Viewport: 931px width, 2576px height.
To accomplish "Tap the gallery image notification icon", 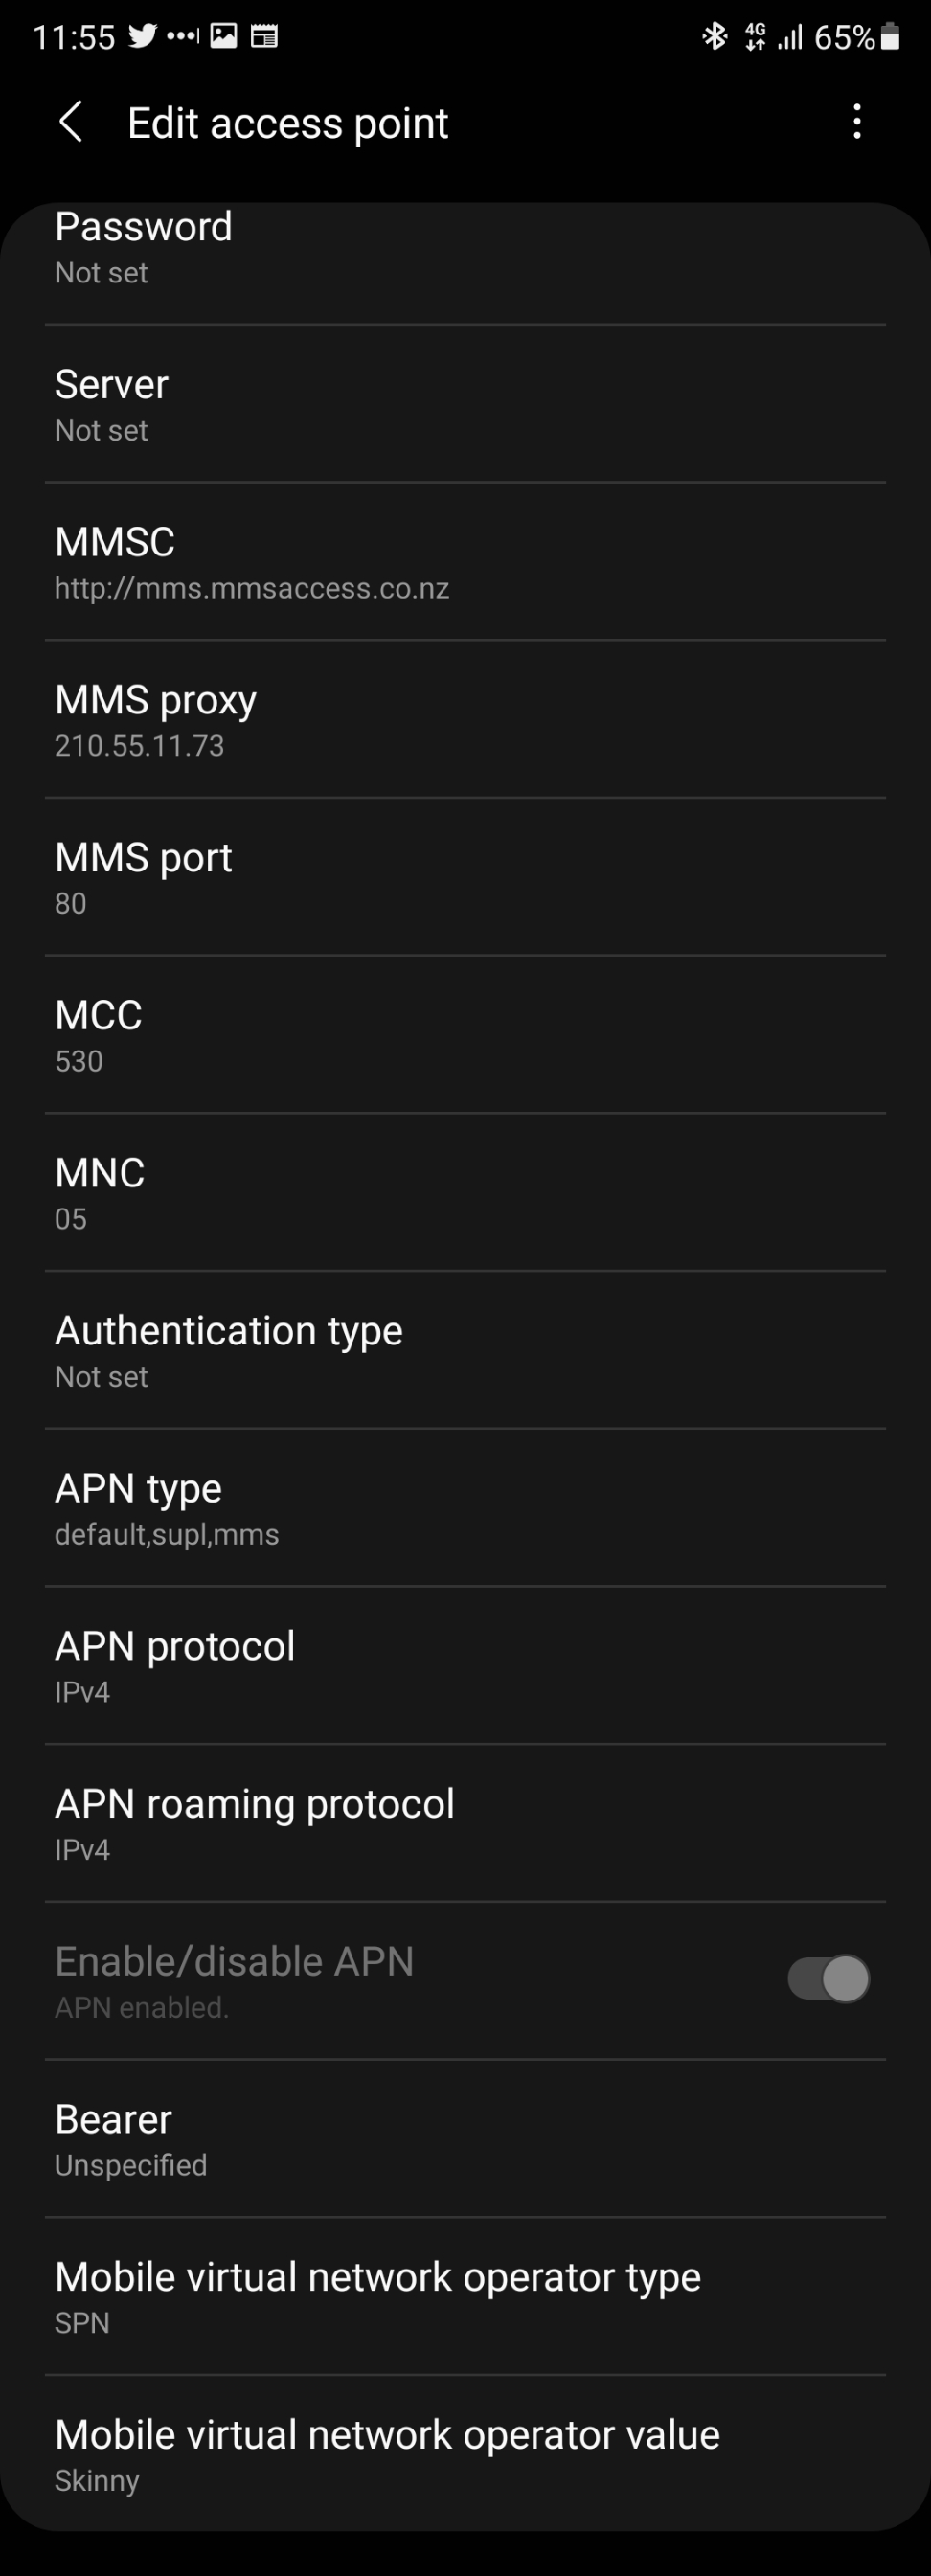I will tap(223, 37).
